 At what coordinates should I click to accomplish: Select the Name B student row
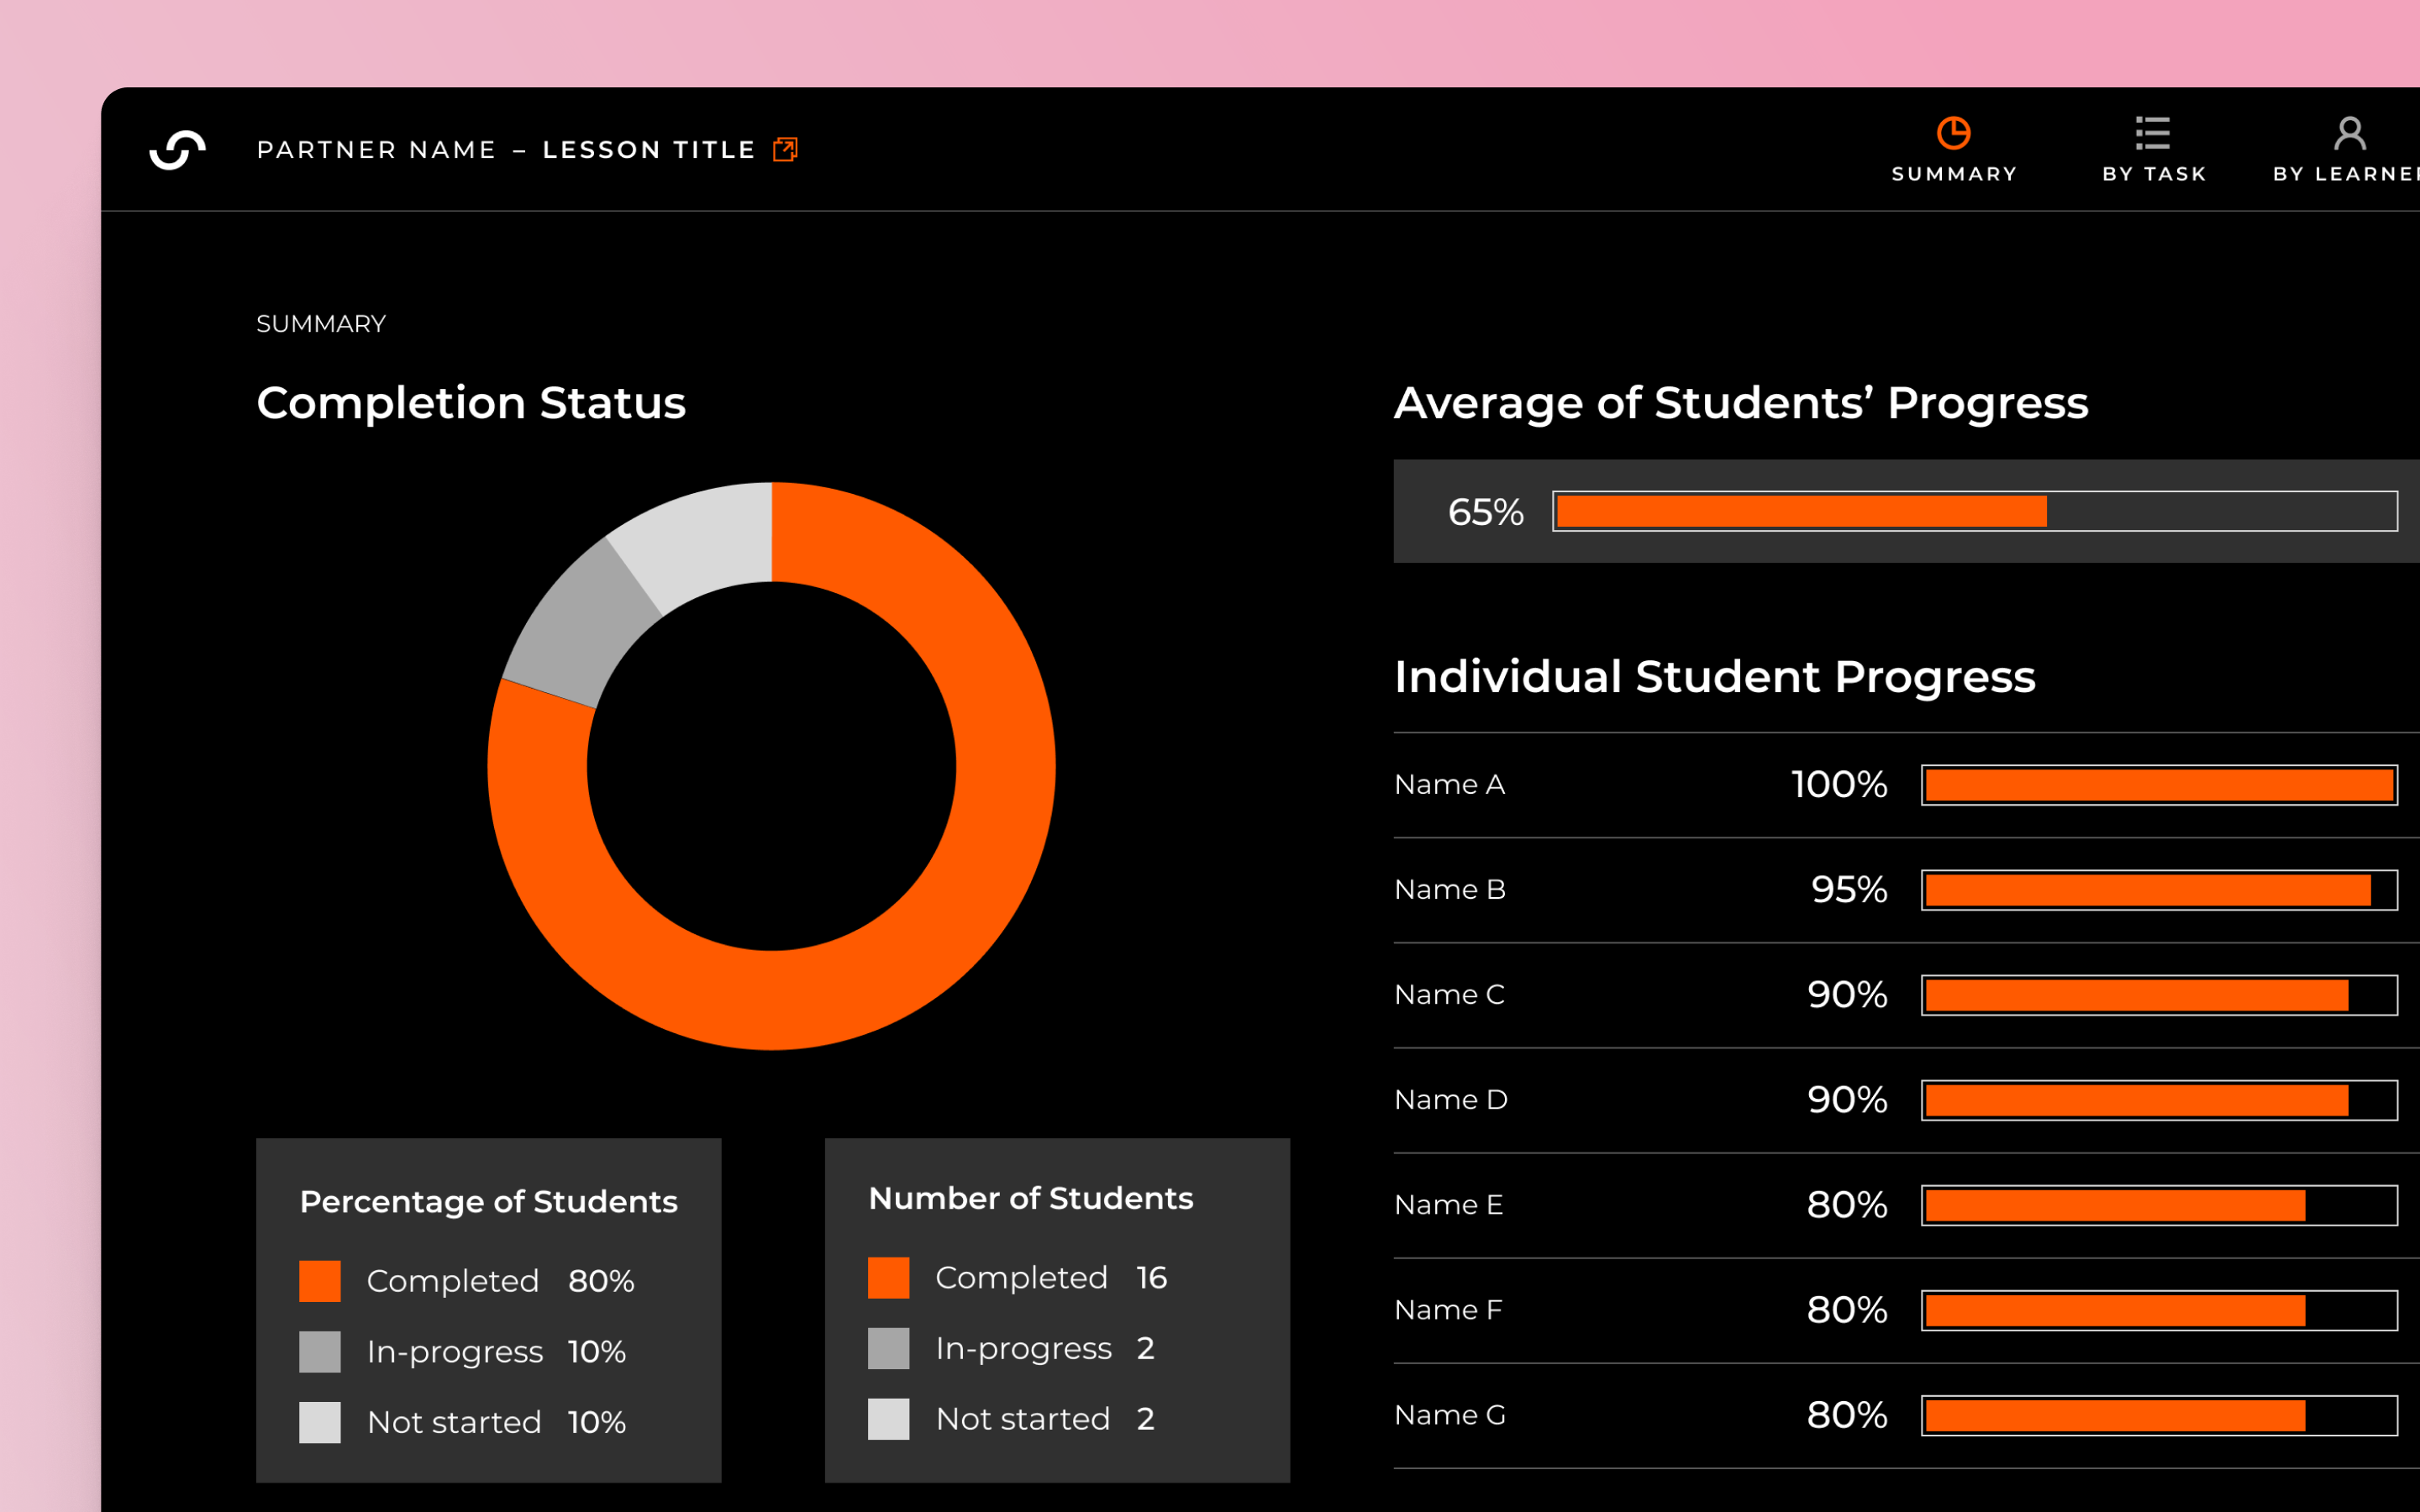(1450, 889)
